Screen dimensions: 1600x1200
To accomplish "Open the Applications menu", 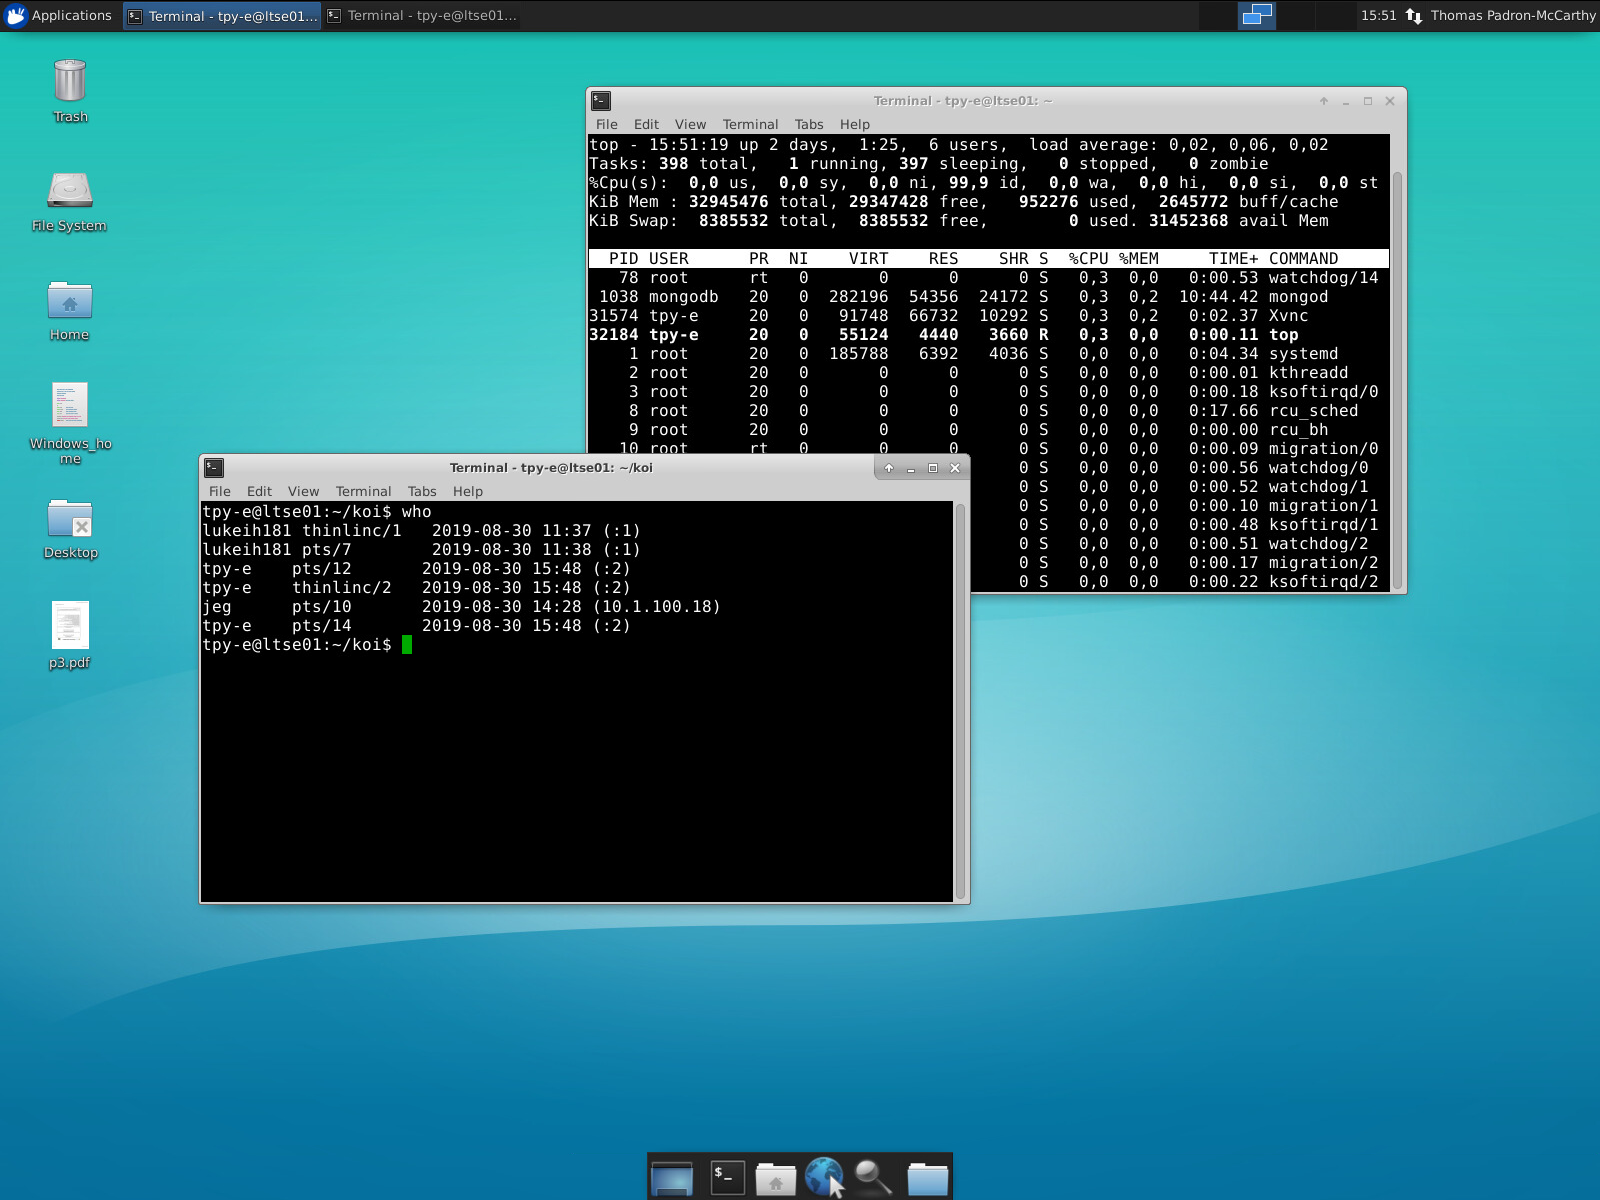I will 58,15.
